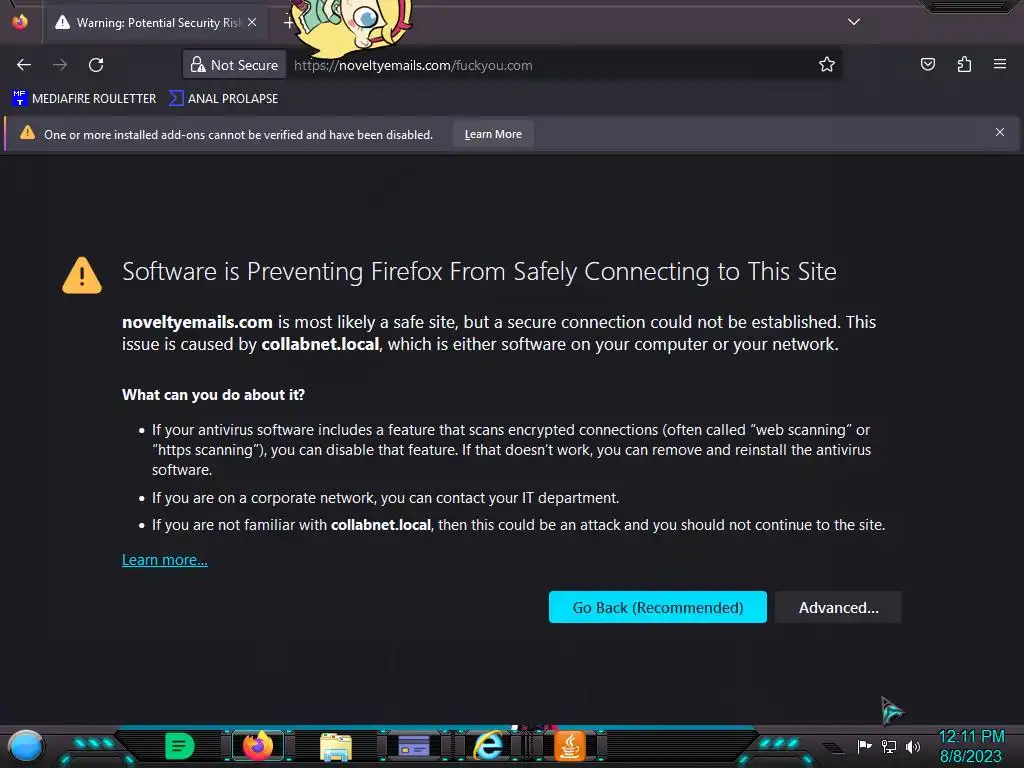
Task: Launch Internet Explorer from the taskbar
Action: coord(490,745)
